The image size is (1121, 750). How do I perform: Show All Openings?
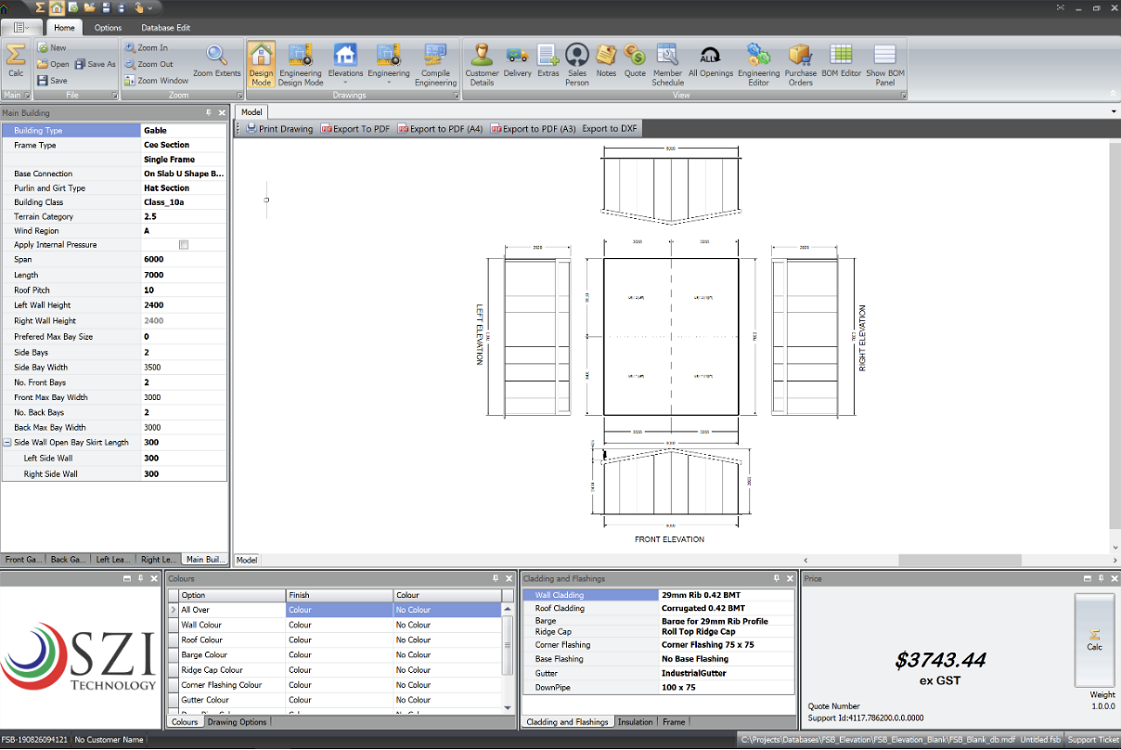pyautogui.click(x=711, y=61)
